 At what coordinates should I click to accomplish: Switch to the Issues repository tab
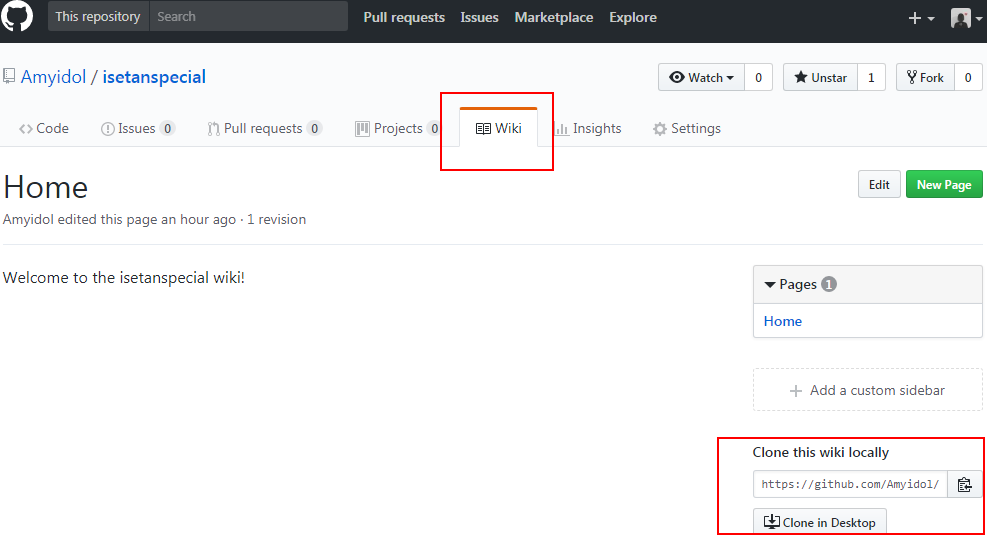point(137,128)
